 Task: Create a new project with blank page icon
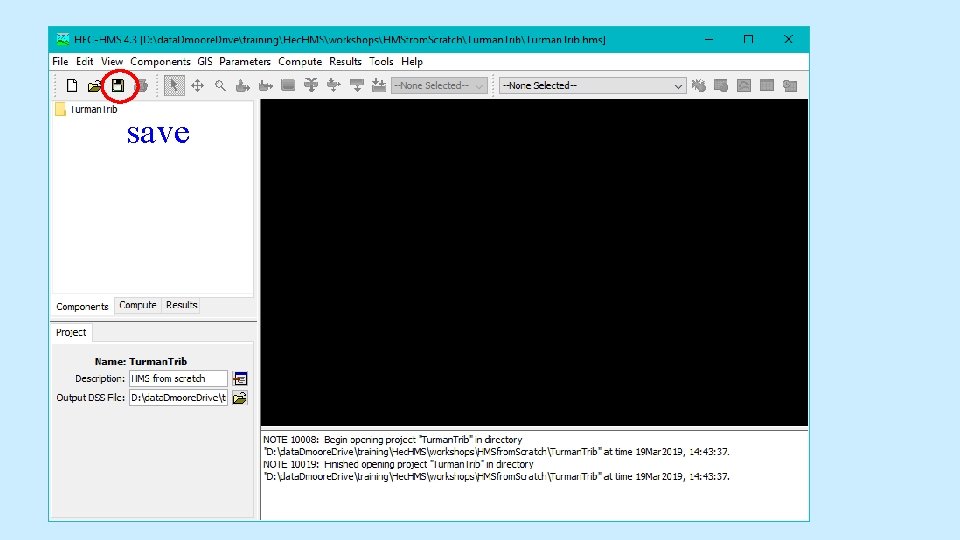pos(72,86)
